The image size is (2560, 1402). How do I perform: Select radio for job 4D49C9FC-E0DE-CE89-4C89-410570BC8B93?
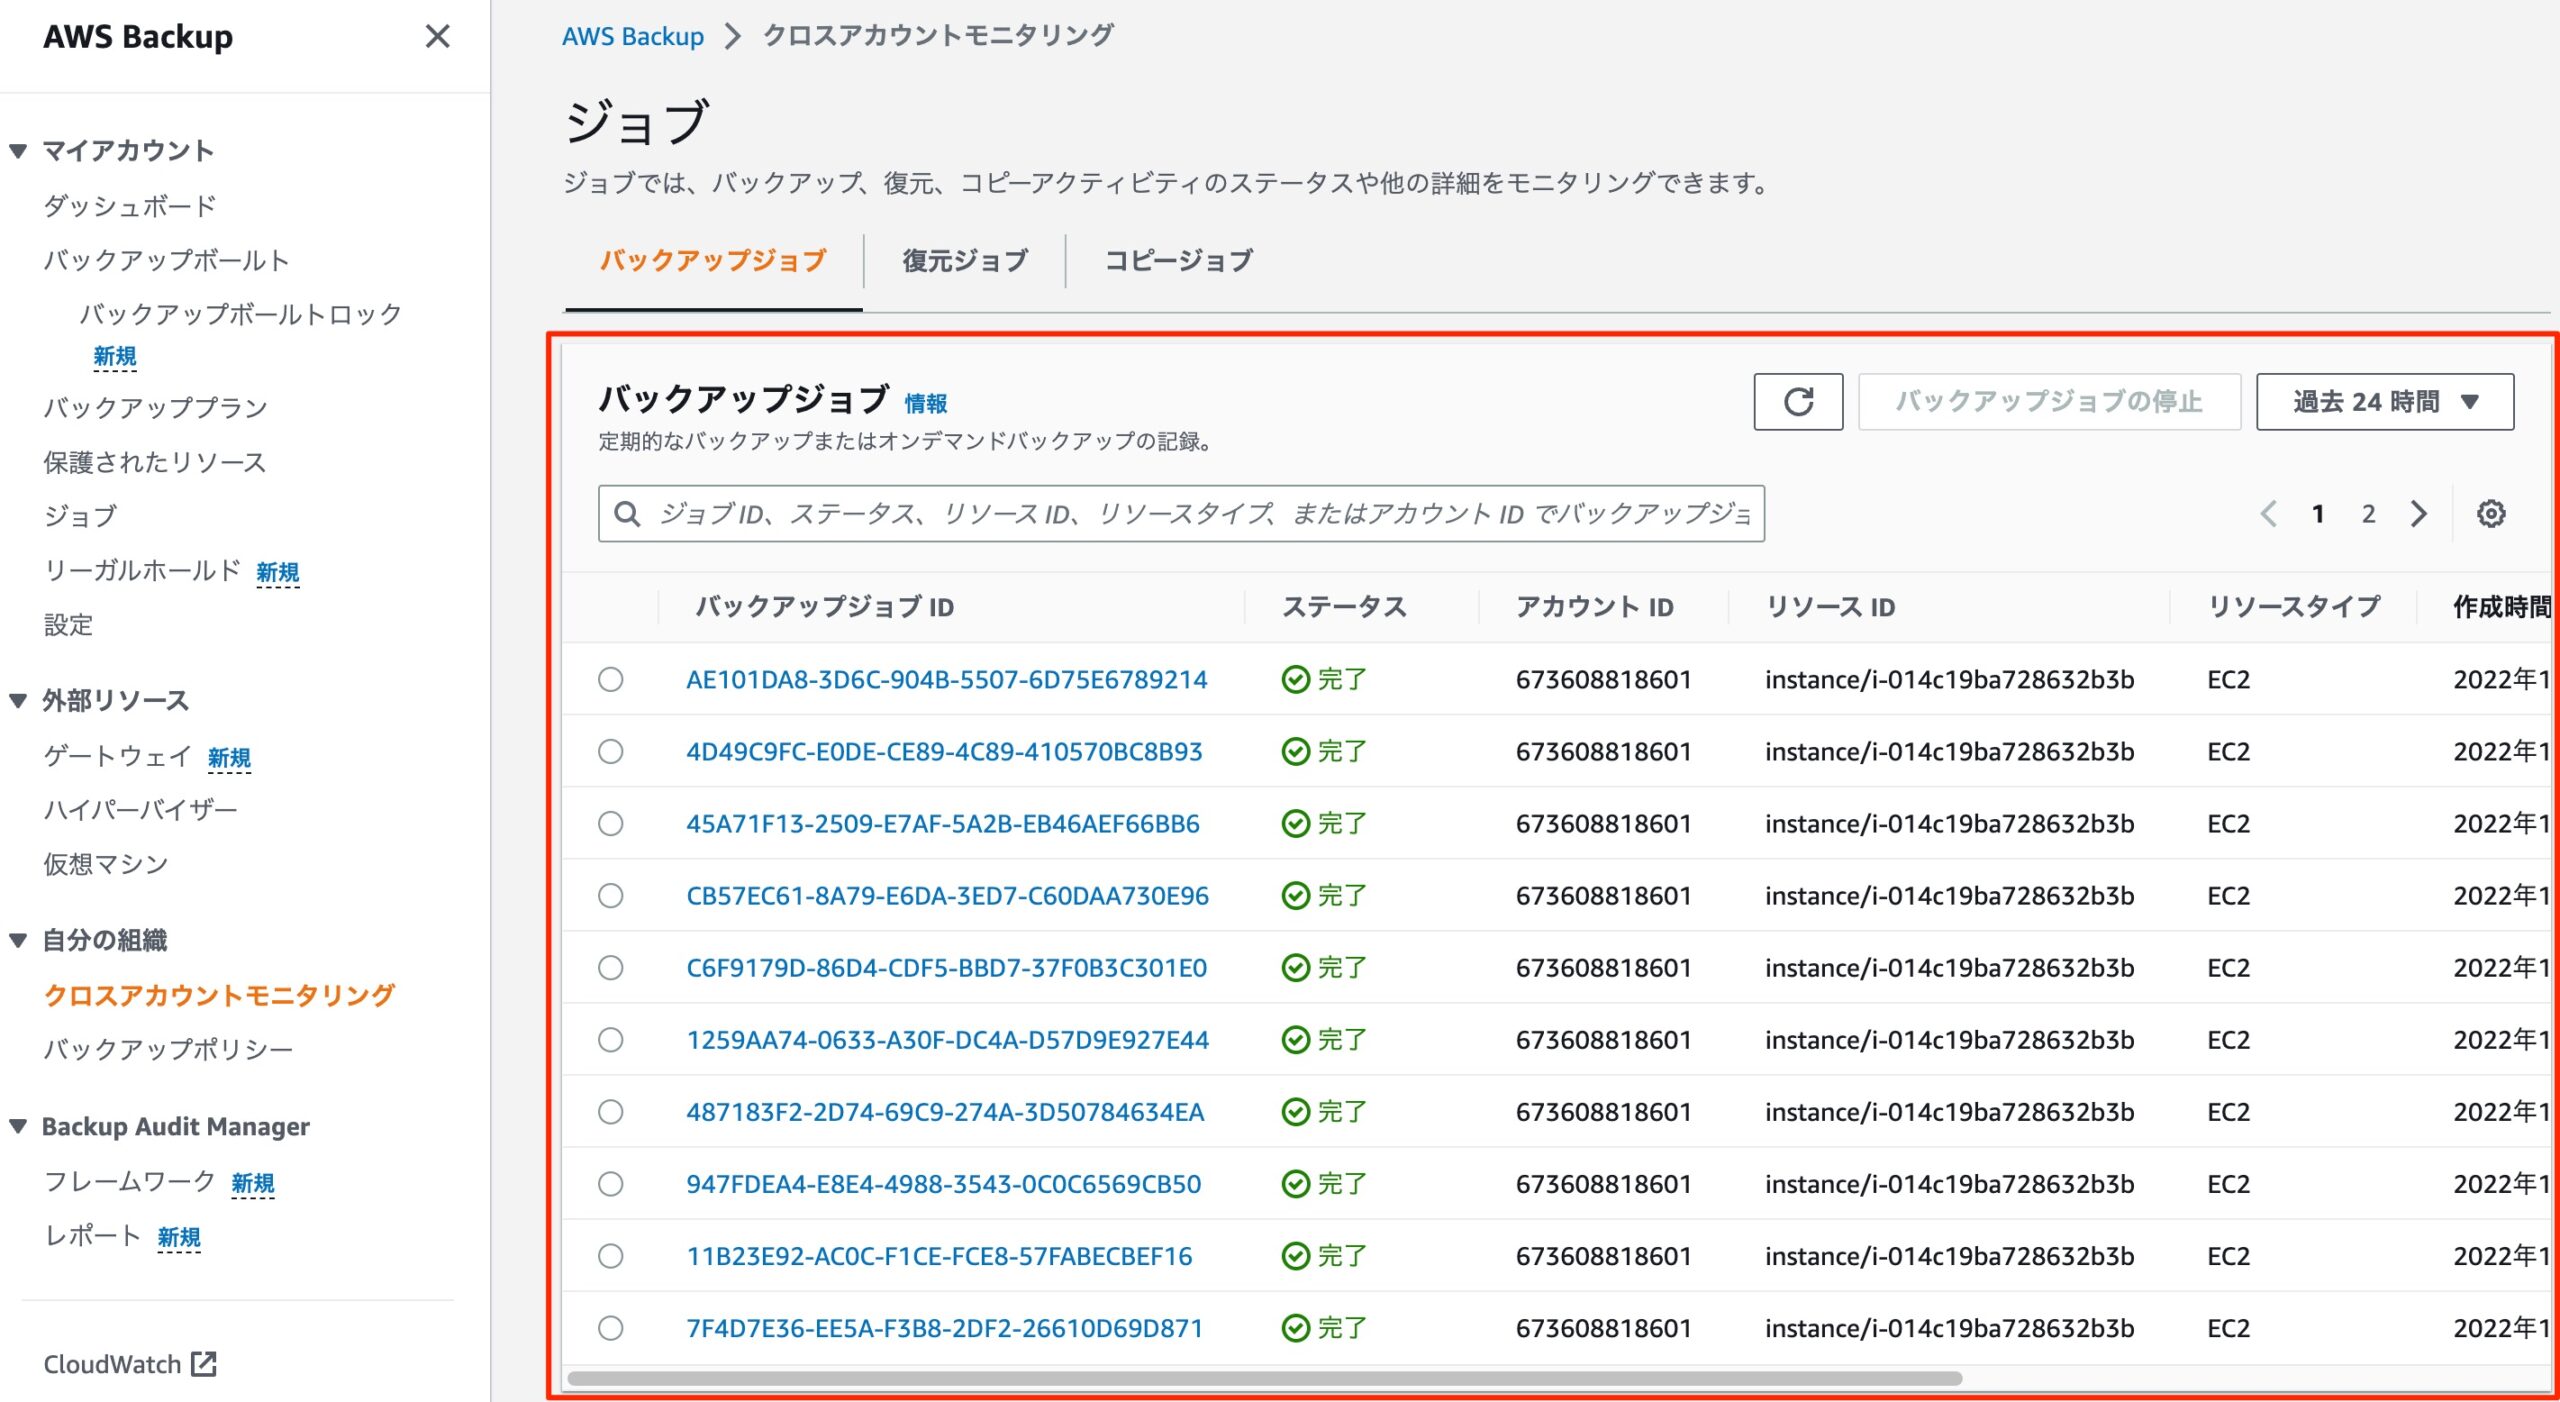pyautogui.click(x=610, y=752)
